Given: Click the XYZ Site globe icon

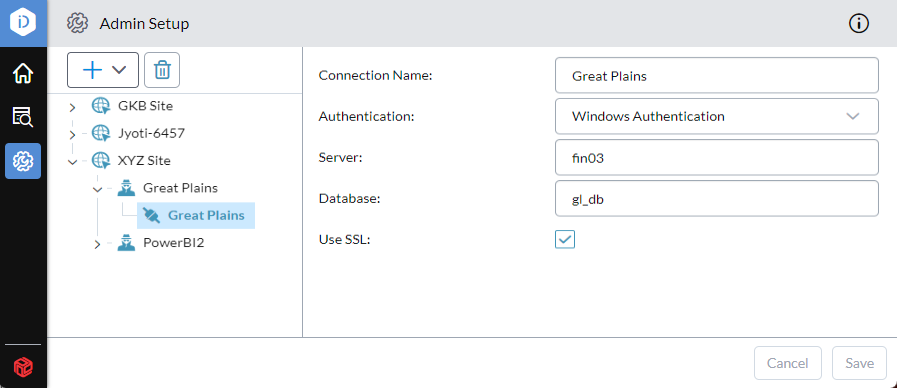Looking at the screenshot, I should pyautogui.click(x=100, y=161).
